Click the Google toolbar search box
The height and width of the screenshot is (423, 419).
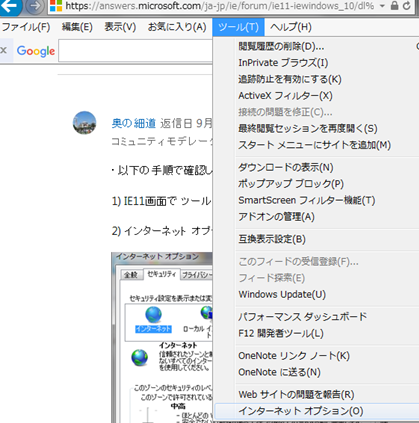[x=135, y=51]
